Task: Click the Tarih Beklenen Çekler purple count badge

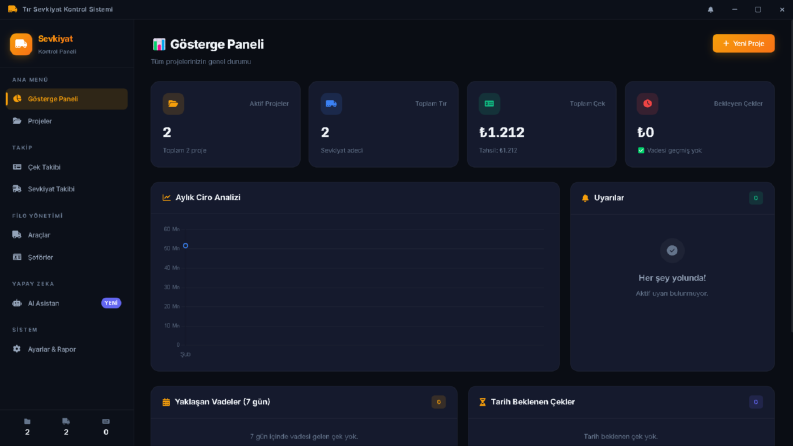Action: click(756, 402)
